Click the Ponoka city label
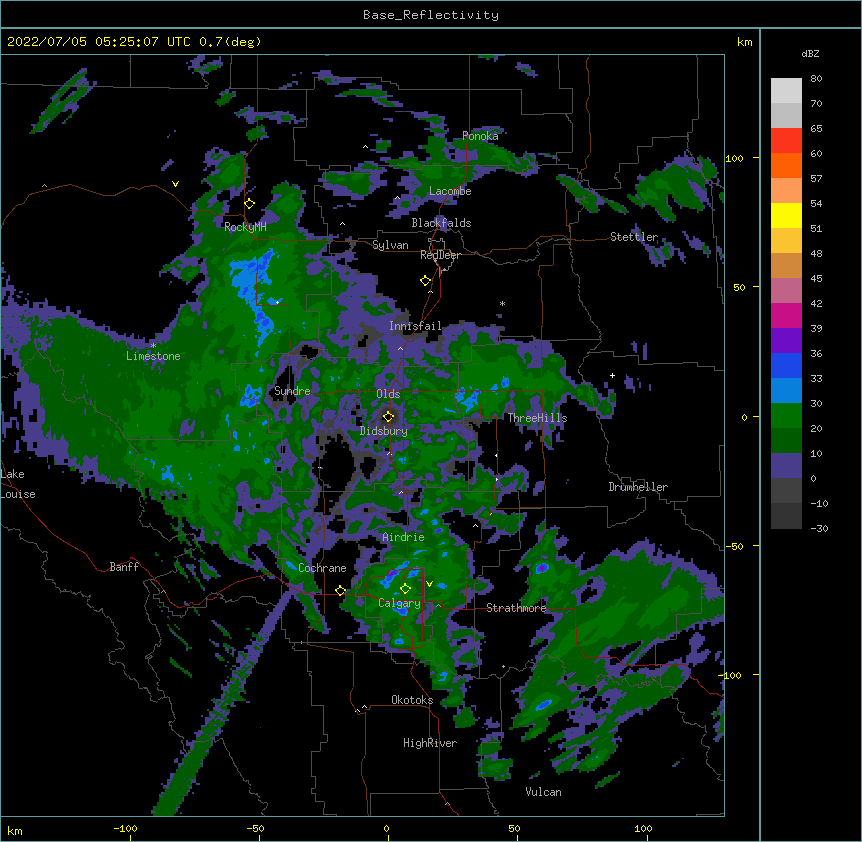This screenshot has height=842, width=862. point(480,136)
